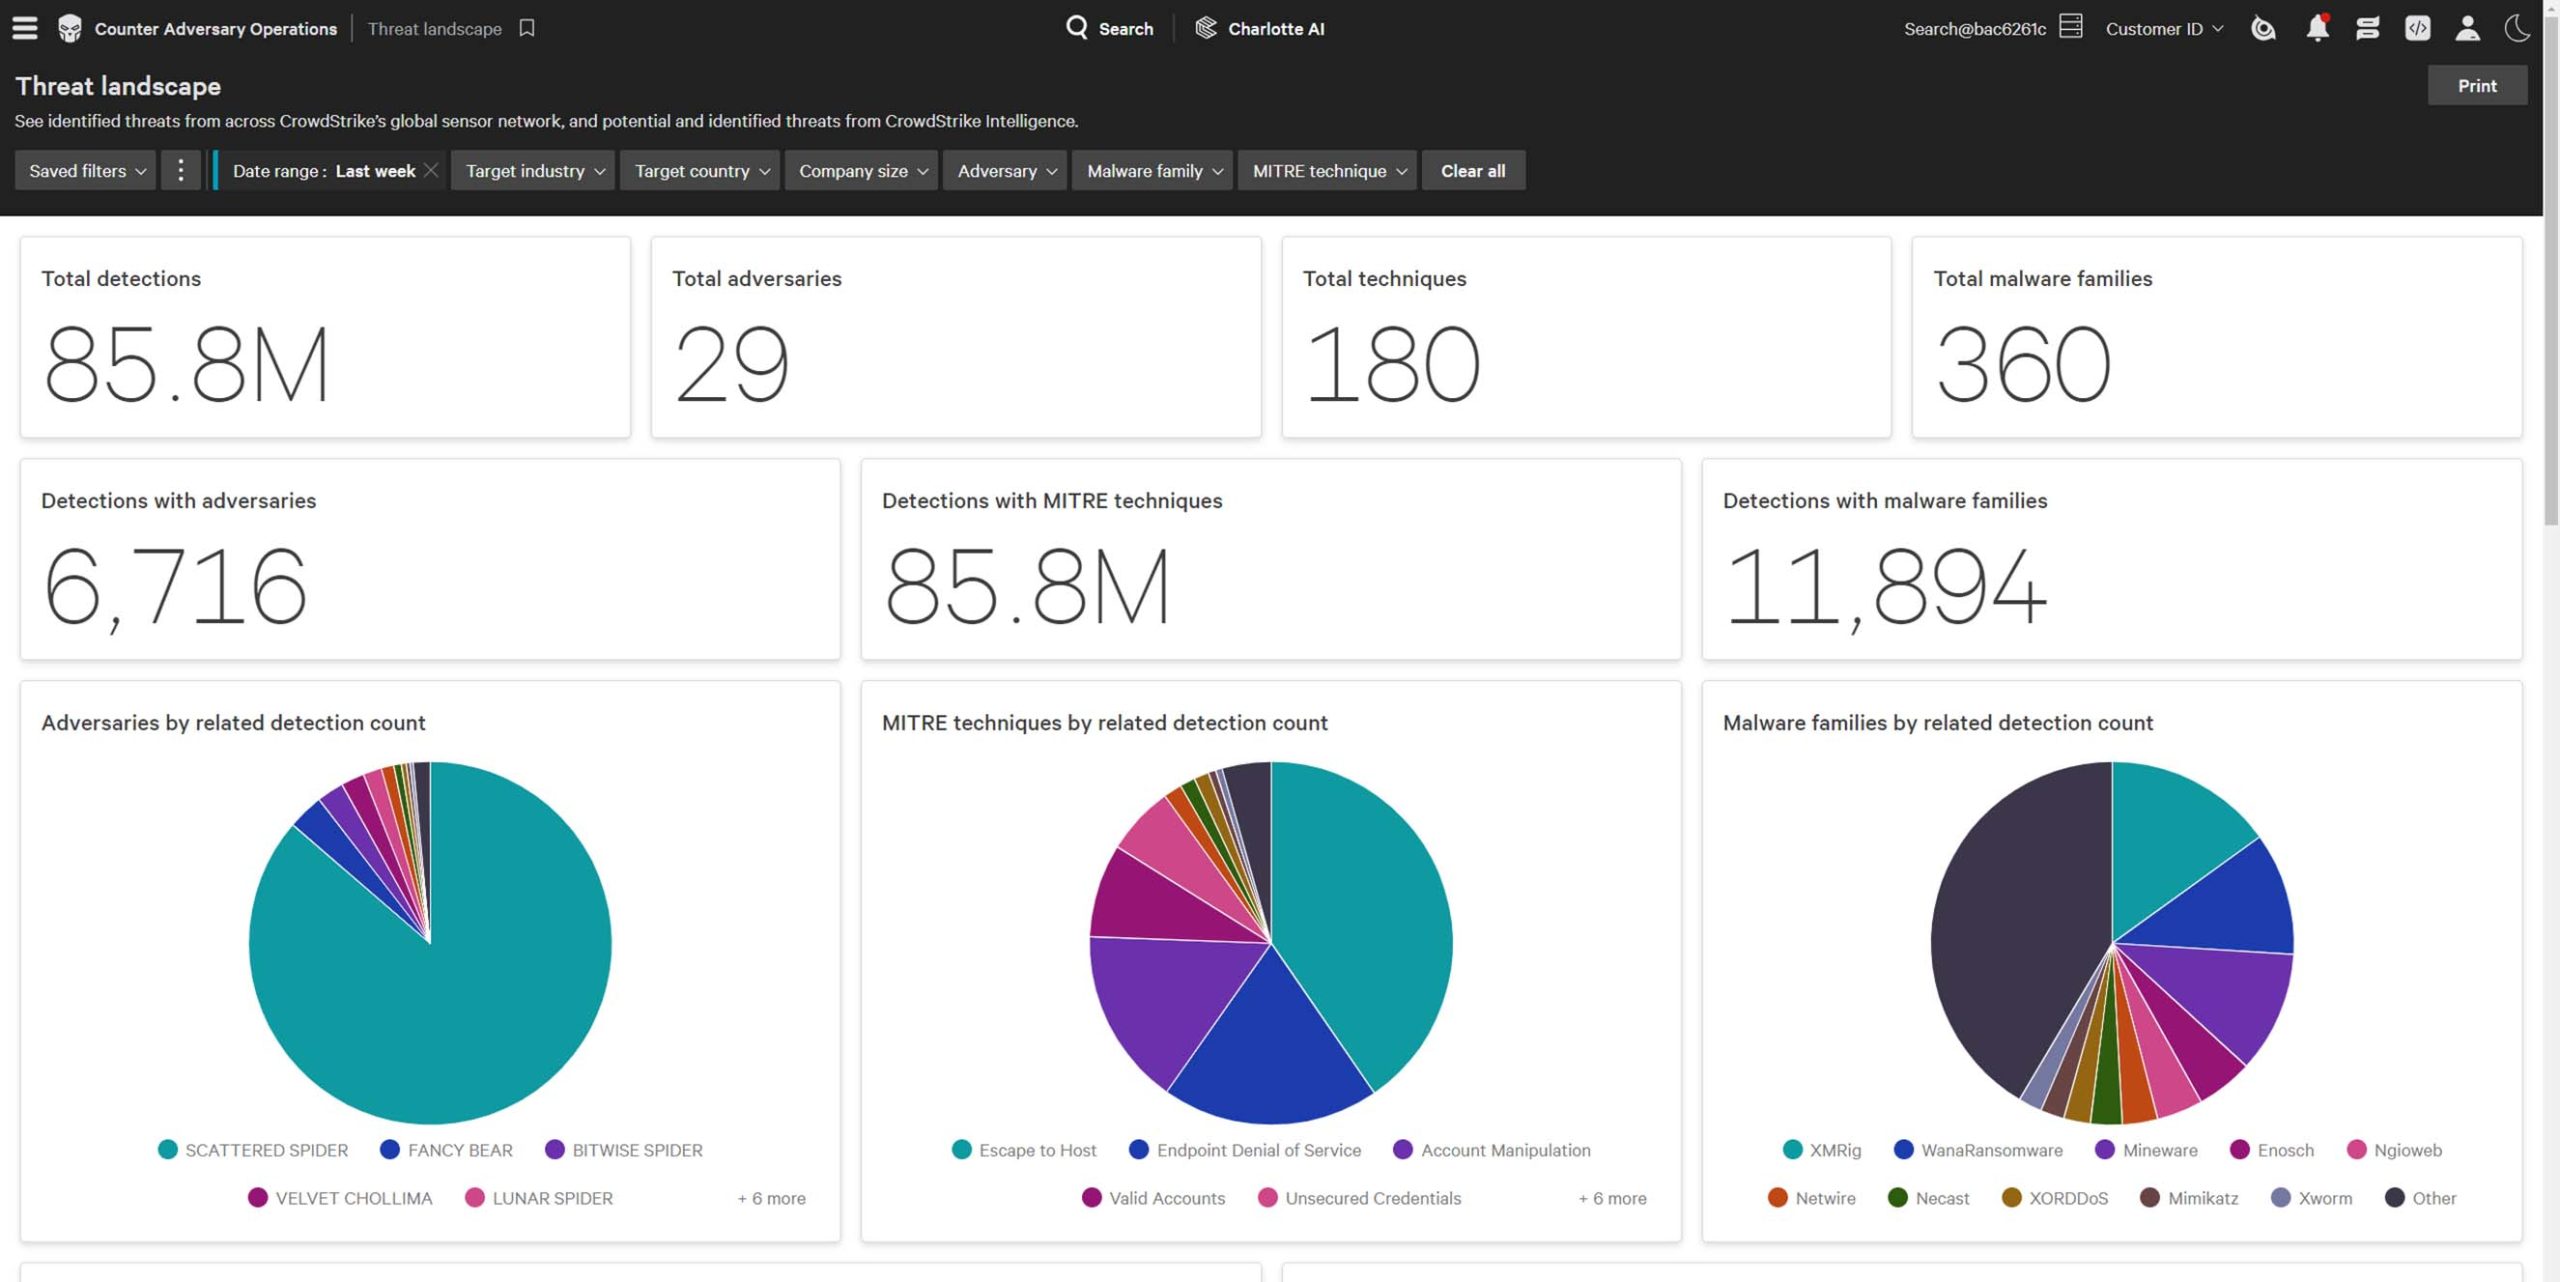Click Search@bac6261c text in header

pos(1974,28)
